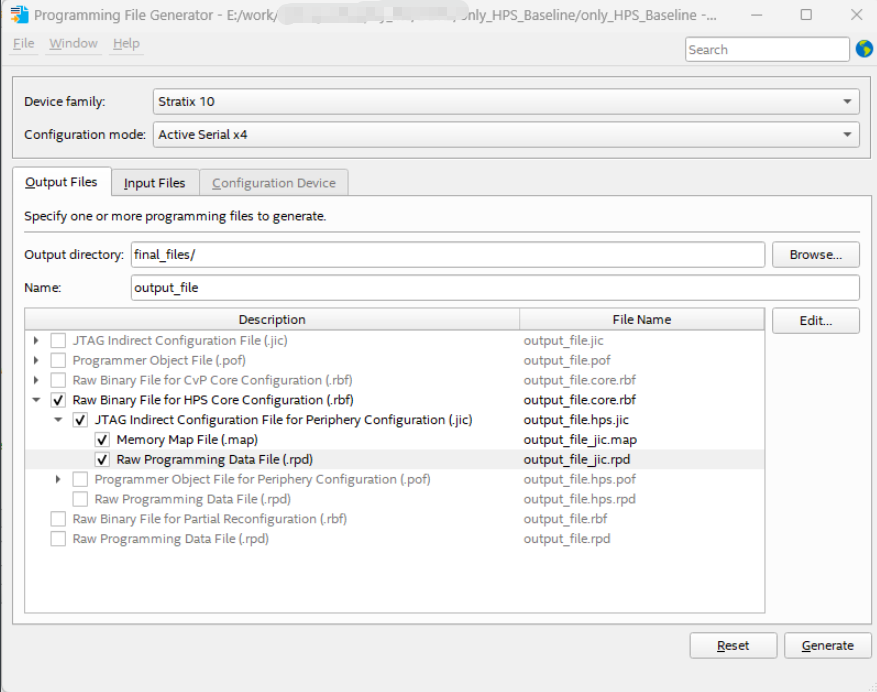
Task: Check Raw Binary File for CvP checkbox
Action: pos(58,380)
